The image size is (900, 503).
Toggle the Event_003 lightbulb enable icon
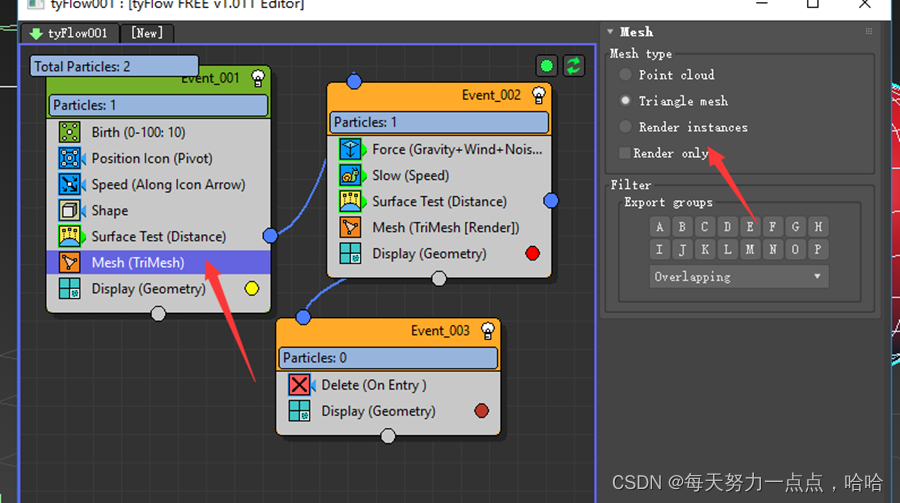[x=487, y=331]
